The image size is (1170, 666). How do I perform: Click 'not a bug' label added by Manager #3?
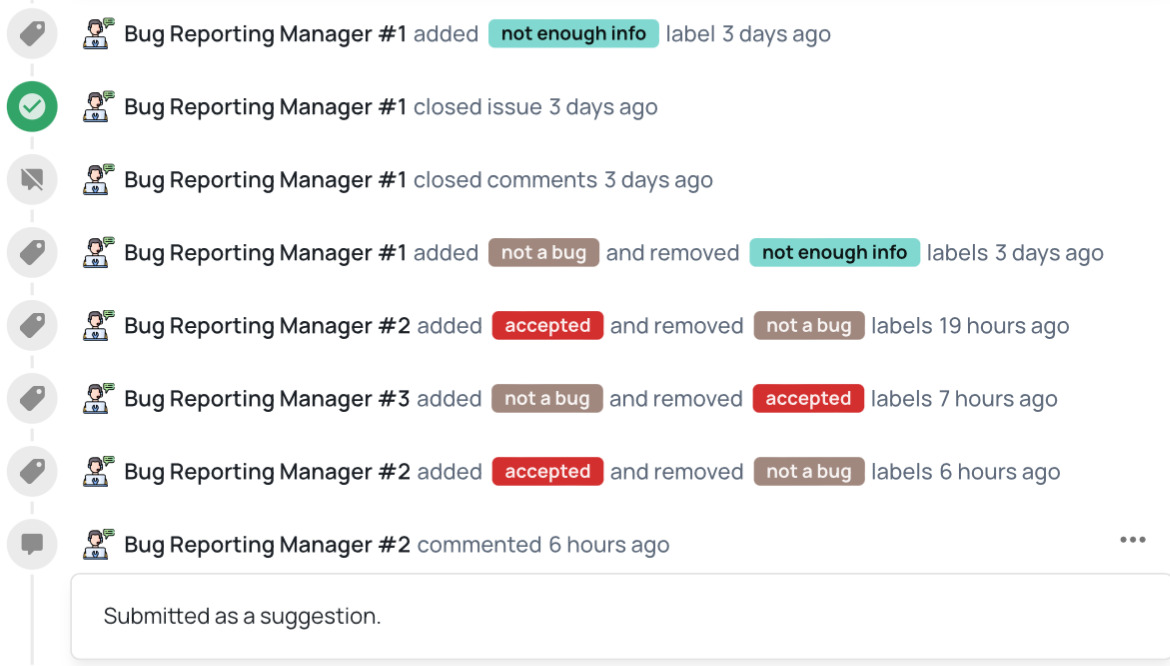tap(547, 399)
